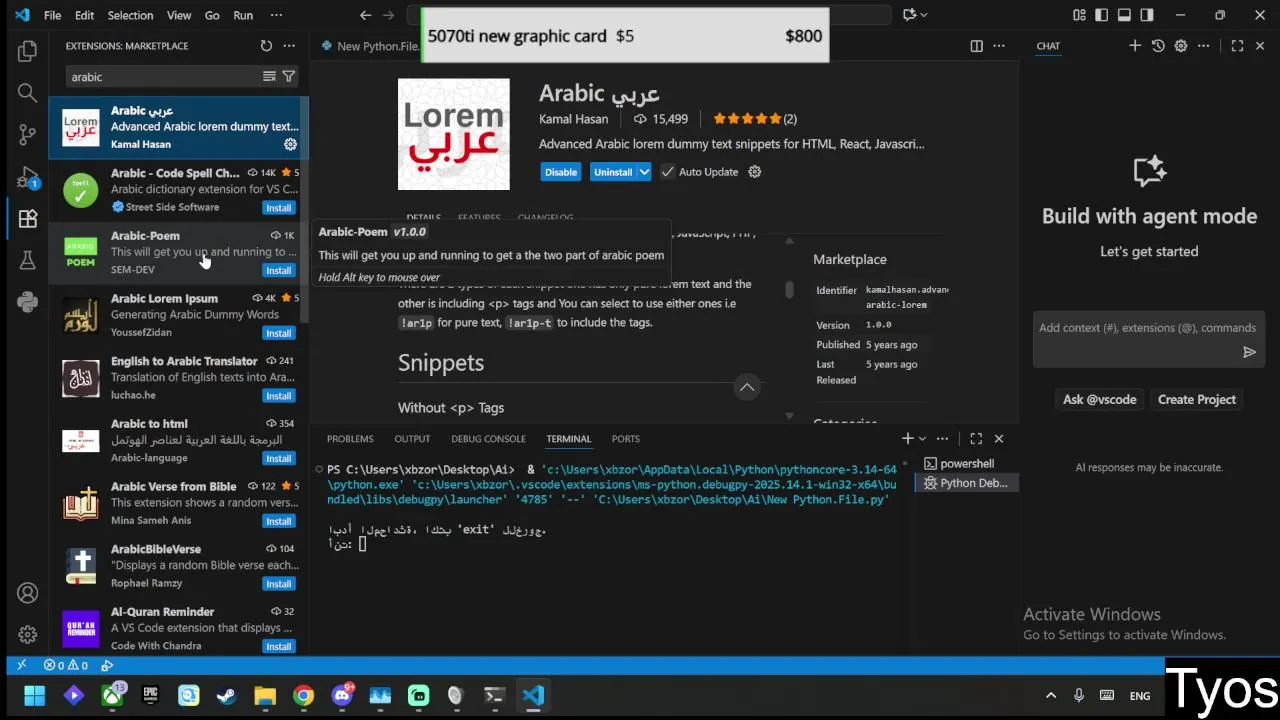Open the Run menu
Screen dimensions: 1280x720
[243, 15]
